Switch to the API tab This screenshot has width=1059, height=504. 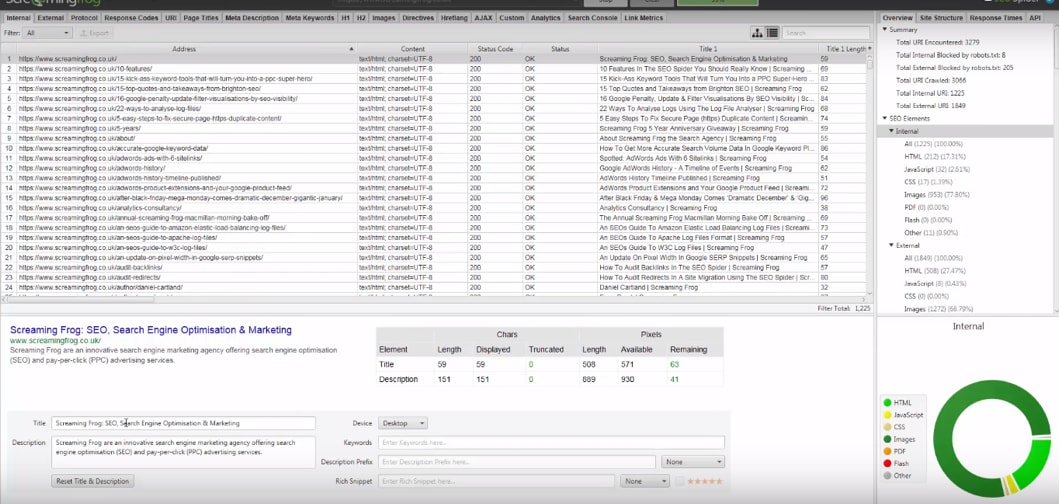(1035, 18)
